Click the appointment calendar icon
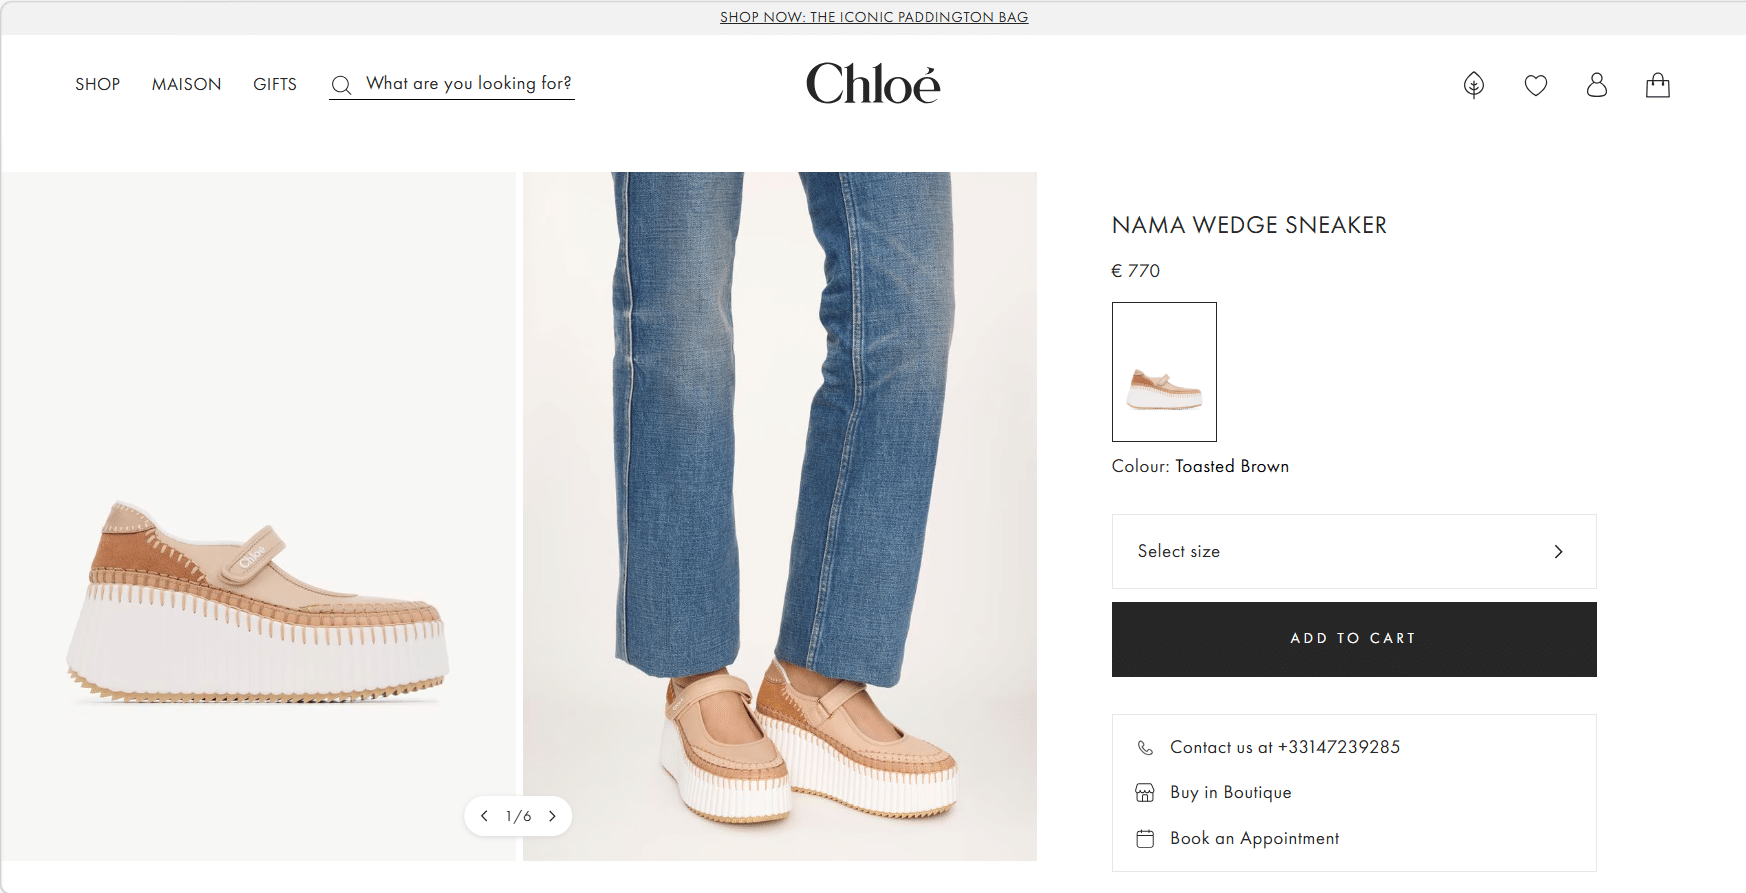Viewport: 1746px width, 893px height. [1145, 839]
